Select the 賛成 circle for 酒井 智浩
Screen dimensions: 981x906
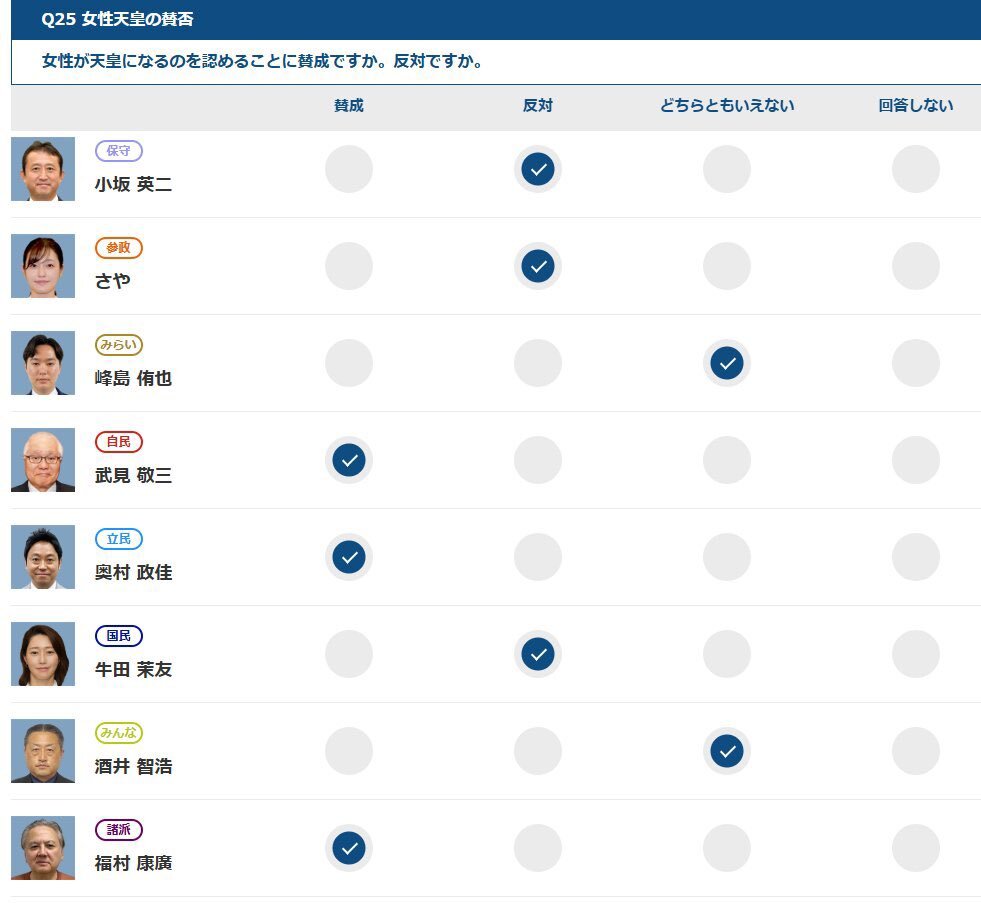coord(348,751)
